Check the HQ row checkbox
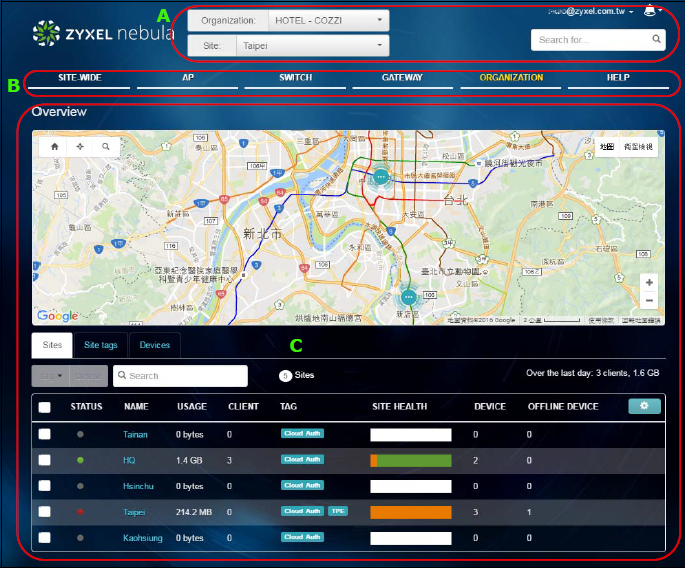 pyautogui.click(x=45, y=460)
